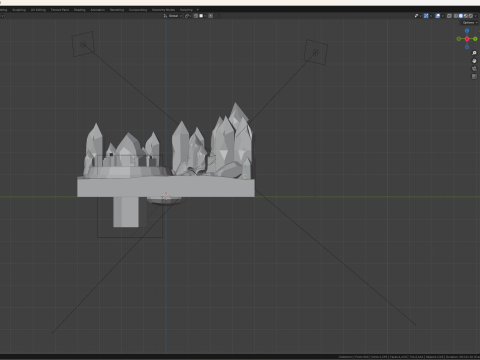This screenshot has height=360, width=480.
Task: Click the top blue Z axis gizmo
Action: tap(467, 31)
